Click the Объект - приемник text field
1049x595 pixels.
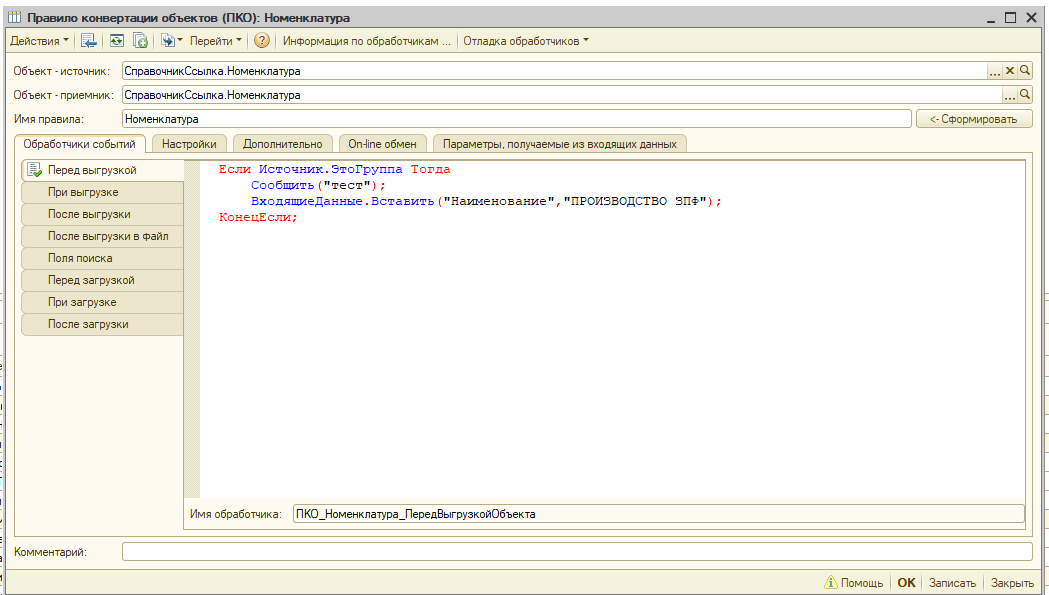coord(562,95)
